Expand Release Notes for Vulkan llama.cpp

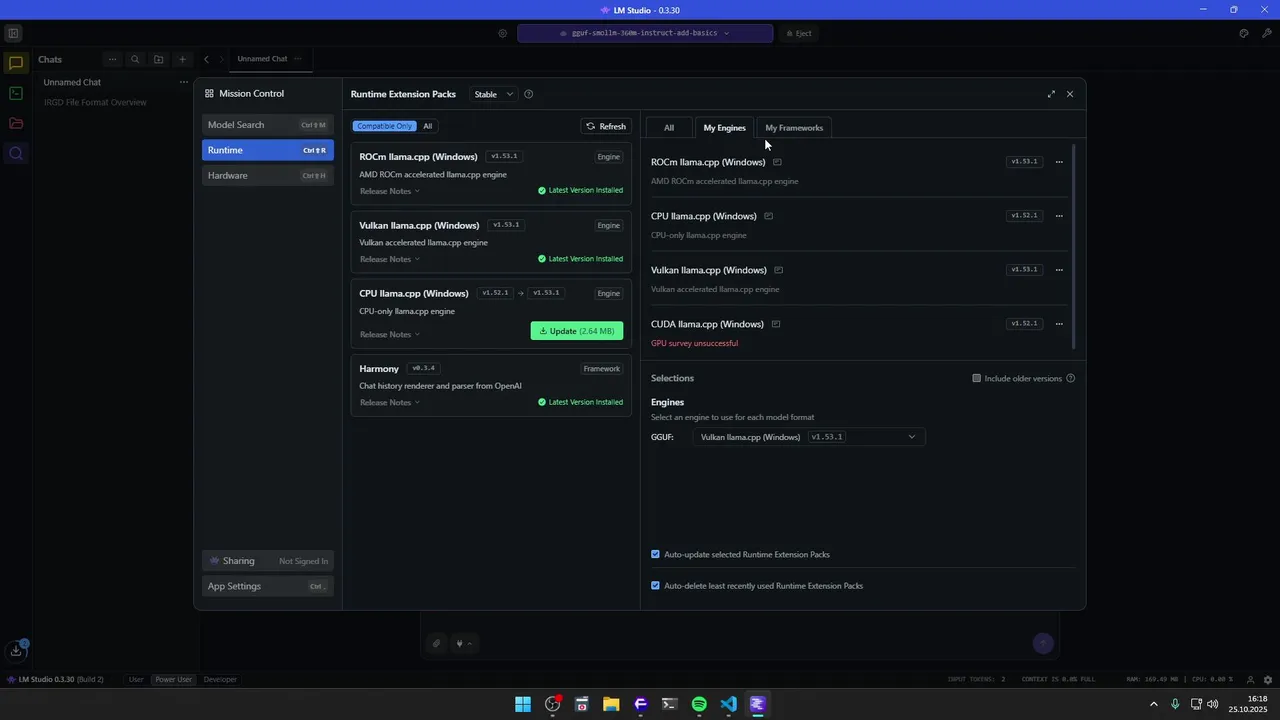point(389,259)
